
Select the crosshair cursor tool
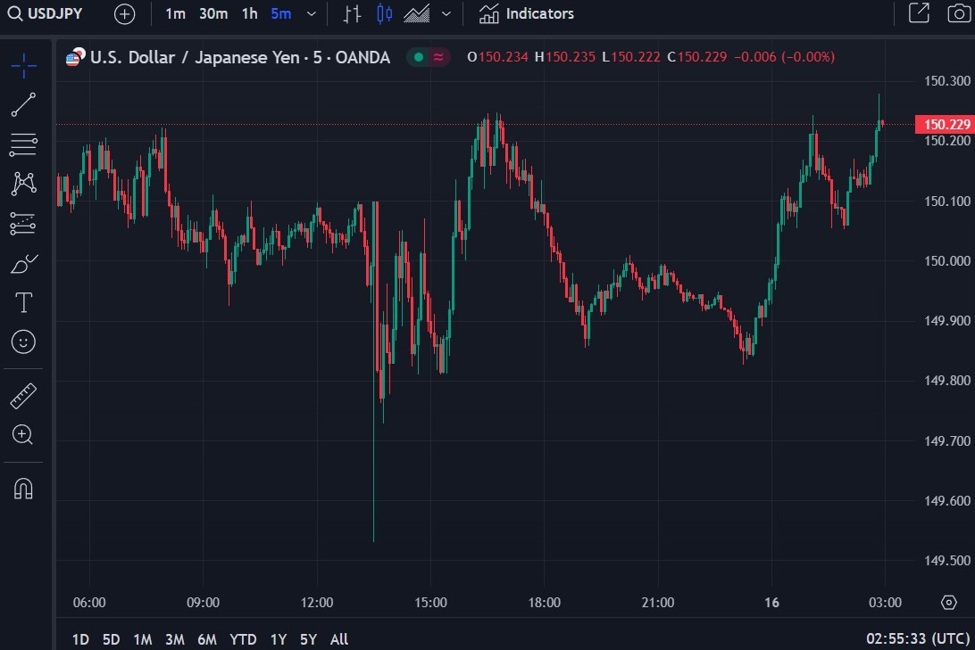tap(24, 67)
